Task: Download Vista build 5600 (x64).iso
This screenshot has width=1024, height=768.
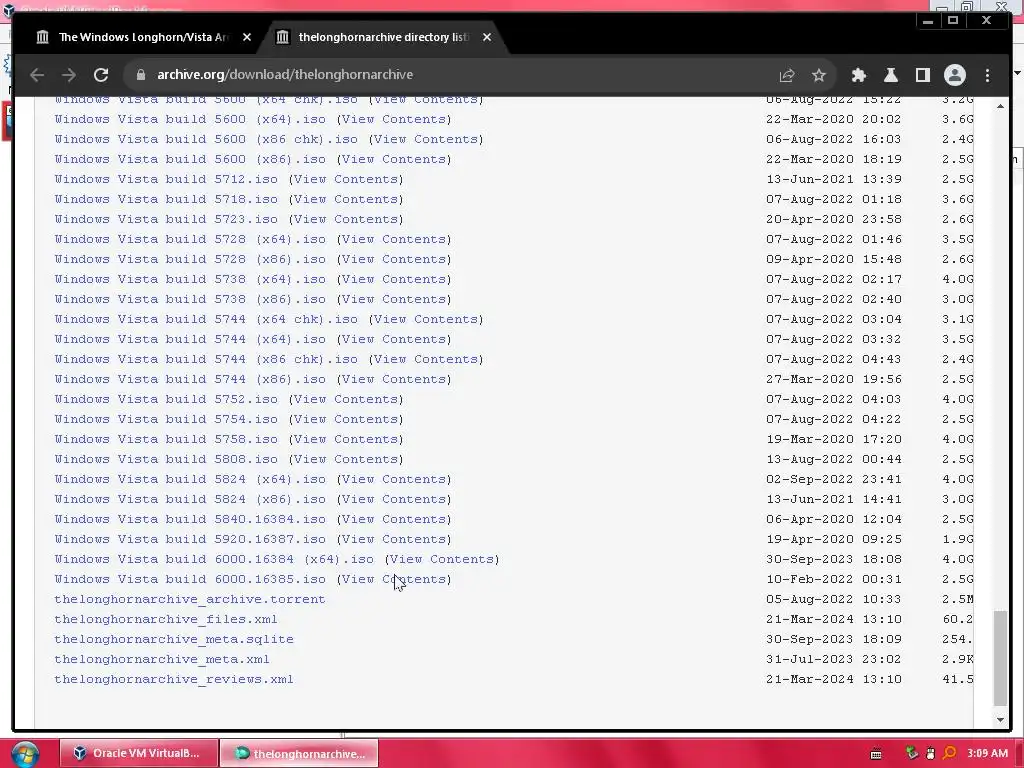Action: [x=190, y=120]
